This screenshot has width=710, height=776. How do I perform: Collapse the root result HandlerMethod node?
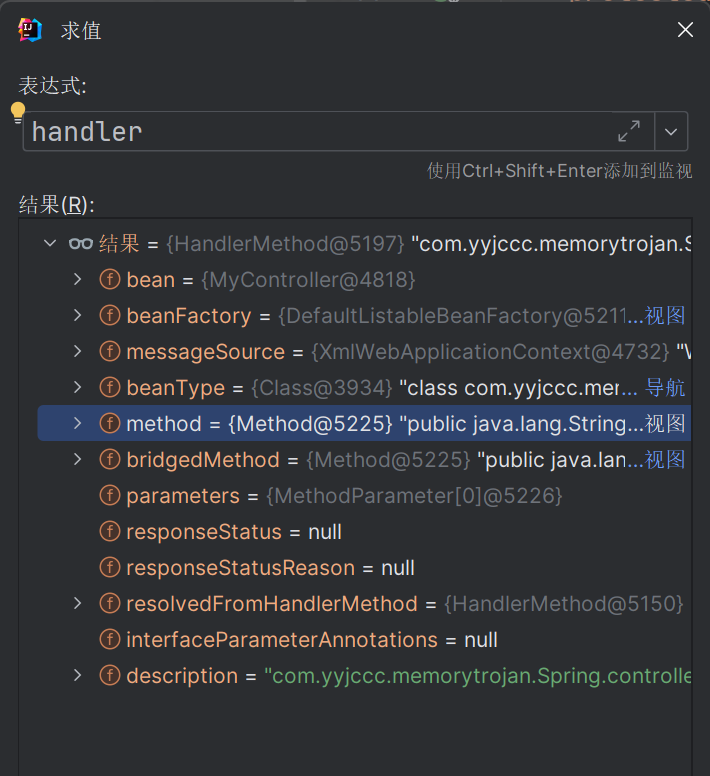pos(50,244)
